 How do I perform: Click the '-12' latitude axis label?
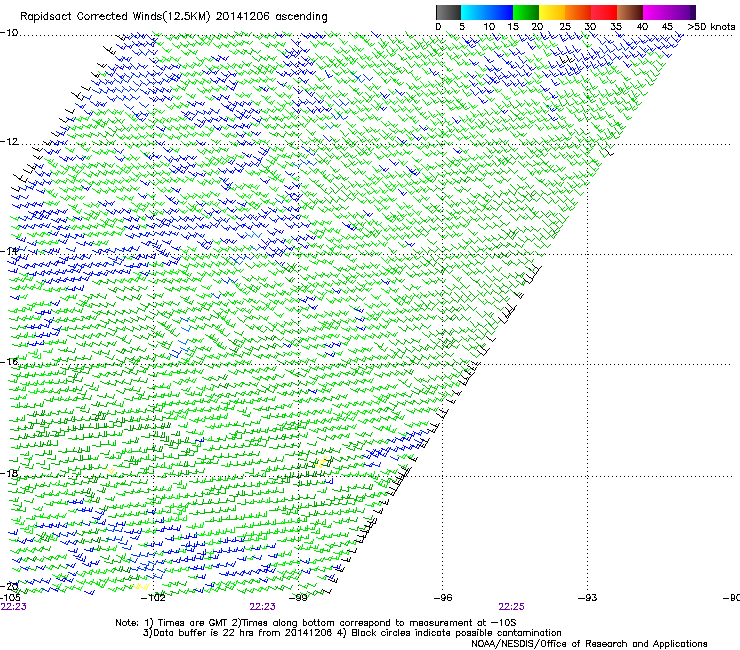click(9, 142)
